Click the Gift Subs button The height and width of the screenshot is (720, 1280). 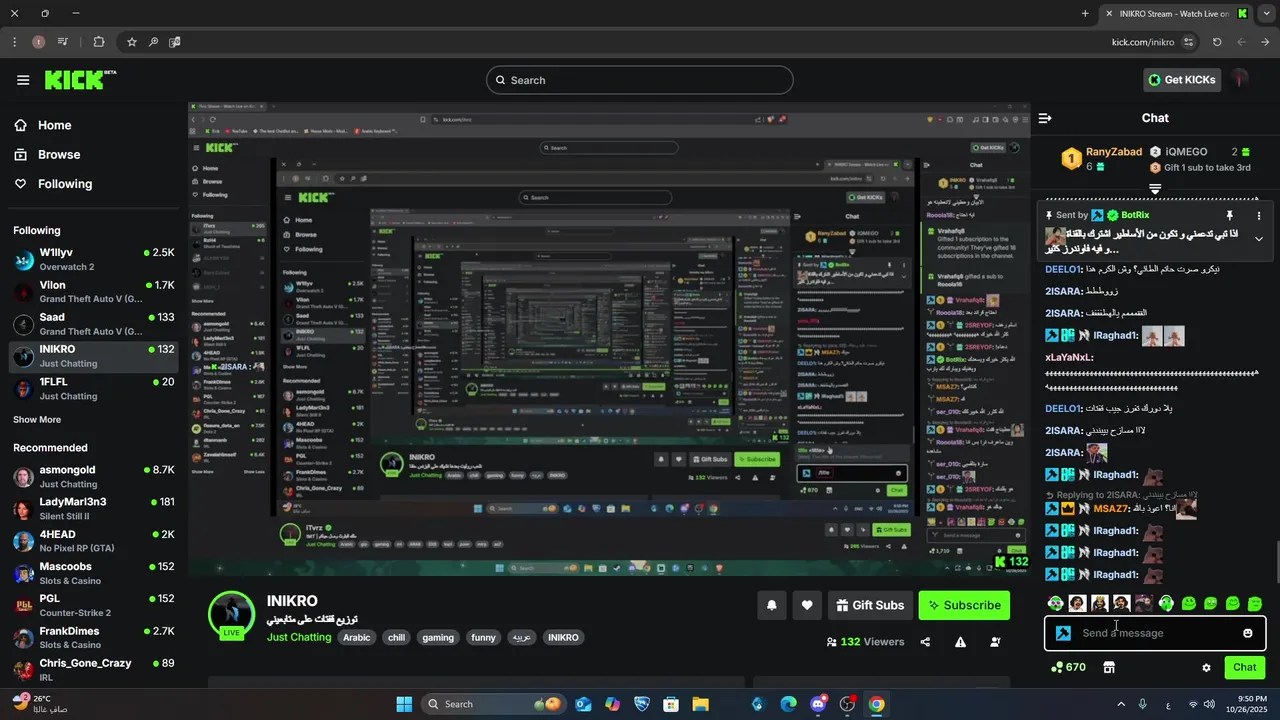pos(869,605)
